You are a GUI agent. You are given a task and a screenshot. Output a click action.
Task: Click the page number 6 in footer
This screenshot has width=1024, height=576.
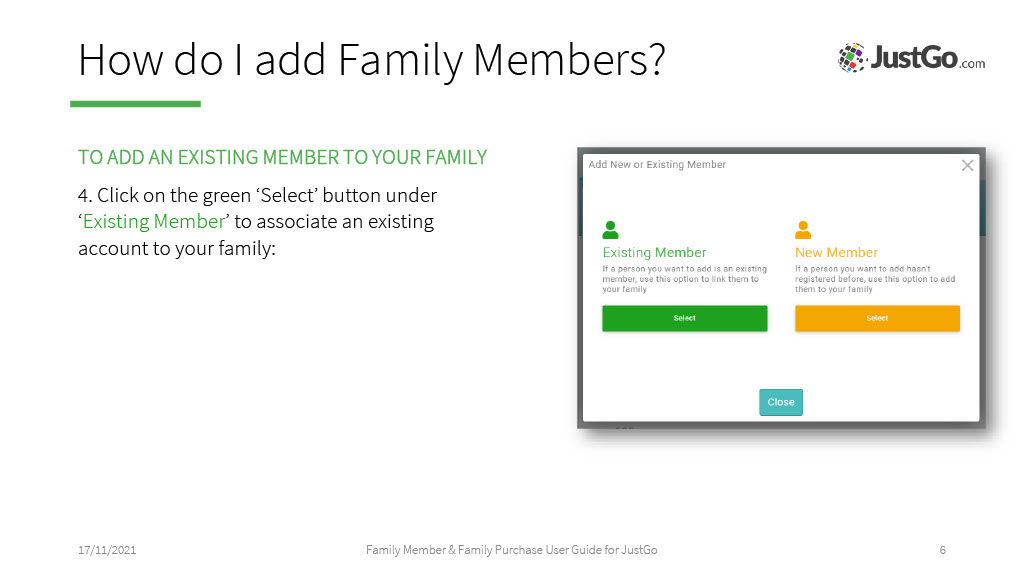(x=942, y=550)
